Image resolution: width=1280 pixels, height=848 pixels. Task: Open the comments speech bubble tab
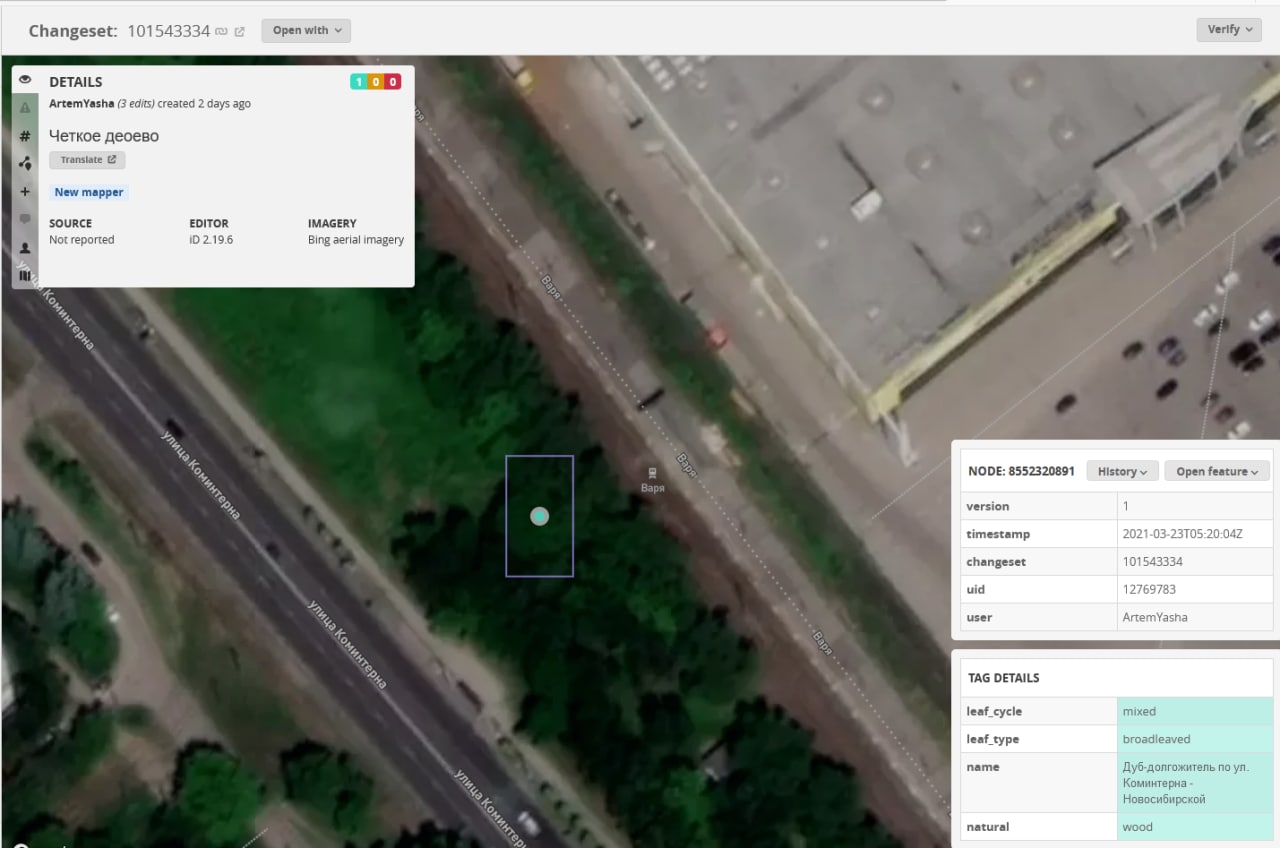click(x=25, y=219)
